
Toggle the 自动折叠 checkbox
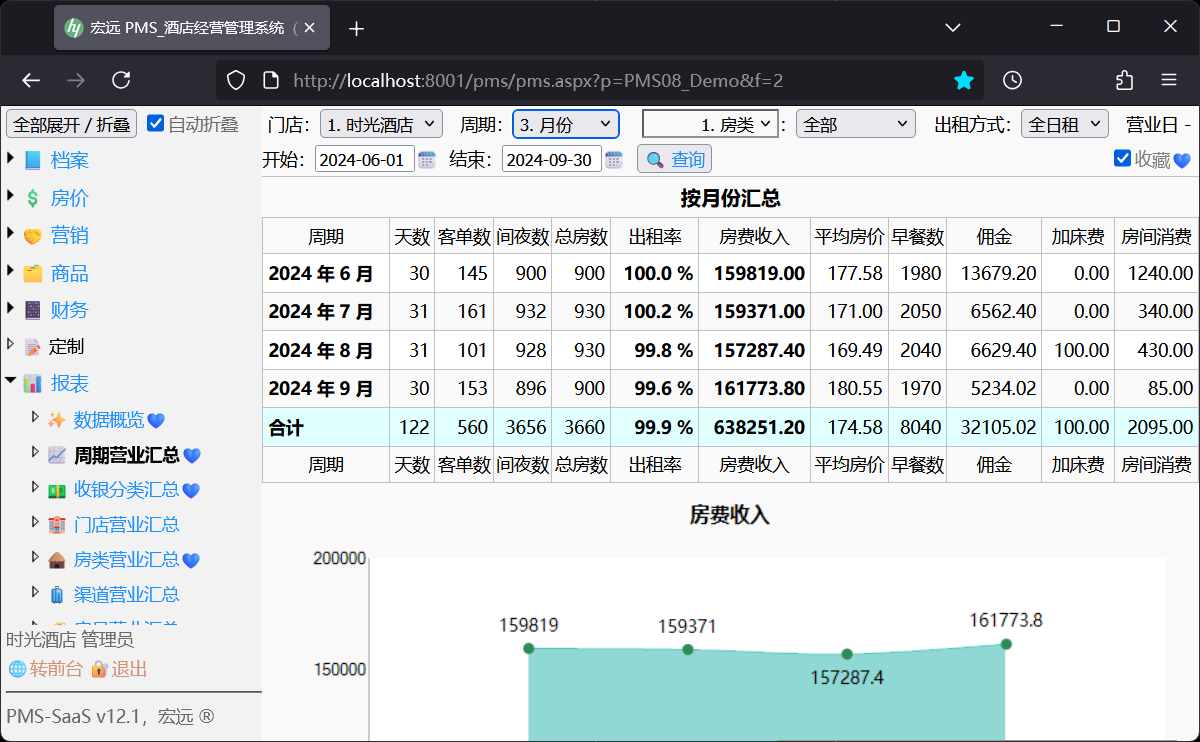[155, 124]
